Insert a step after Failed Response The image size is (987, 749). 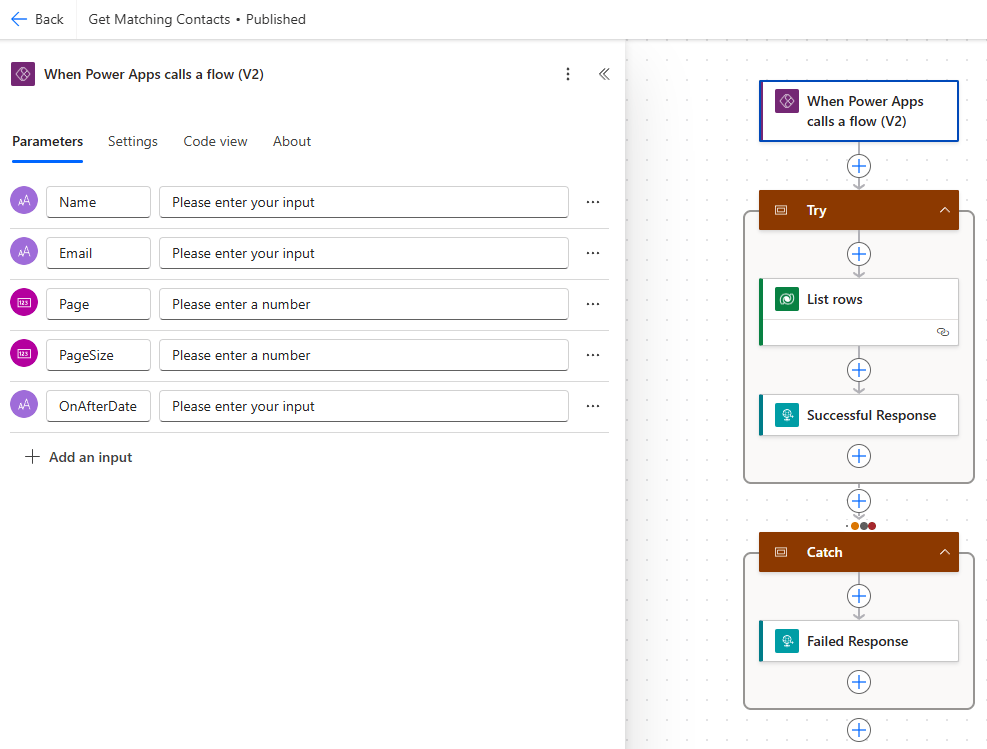click(x=858, y=682)
